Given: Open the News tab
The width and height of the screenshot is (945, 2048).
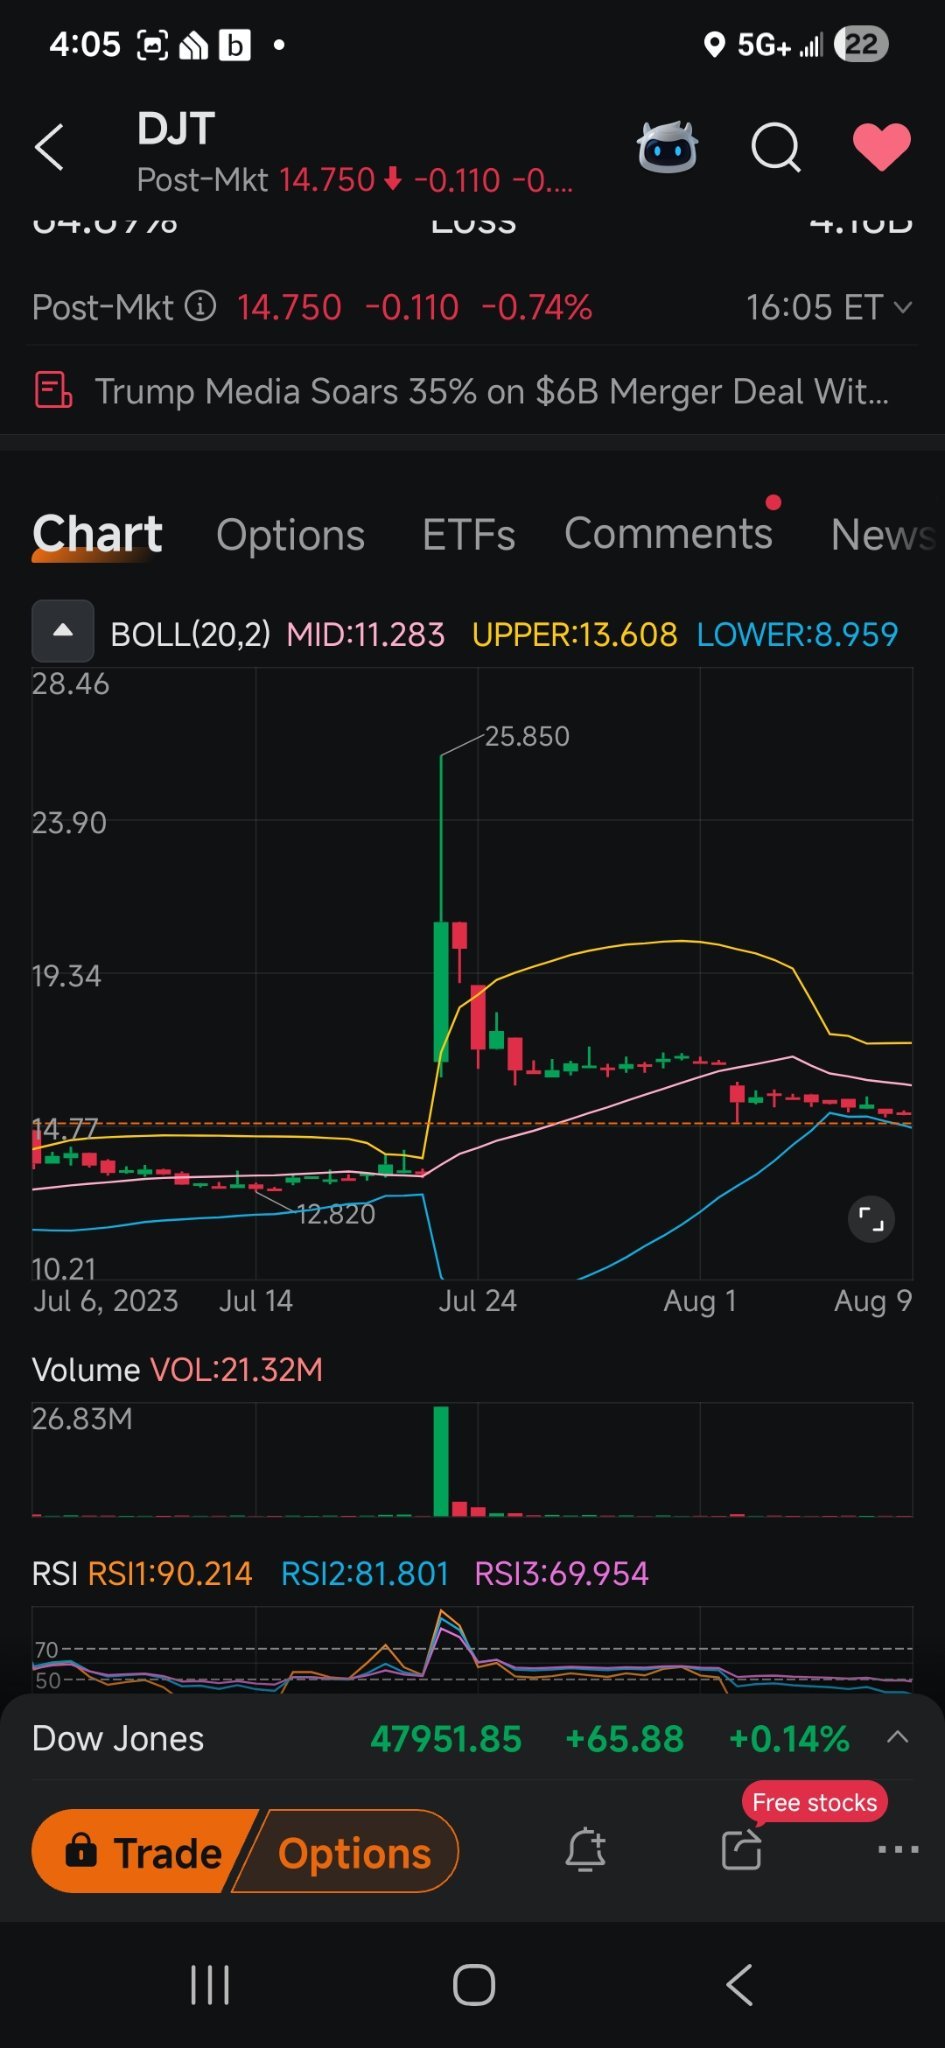Looking at the screenshot, I should [x=883, y=535].
